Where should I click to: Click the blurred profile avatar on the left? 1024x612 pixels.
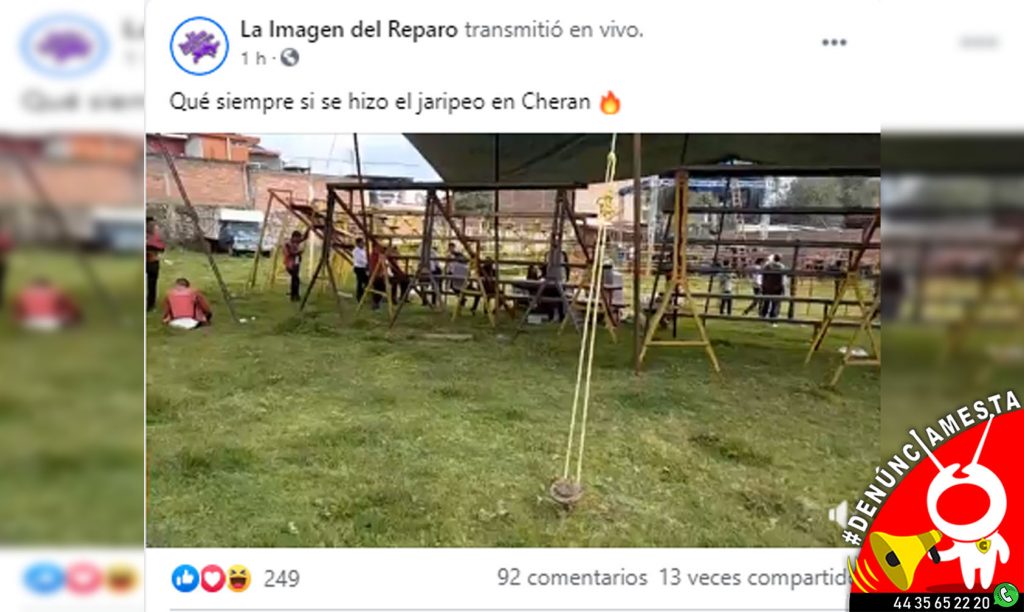[65, 46]
